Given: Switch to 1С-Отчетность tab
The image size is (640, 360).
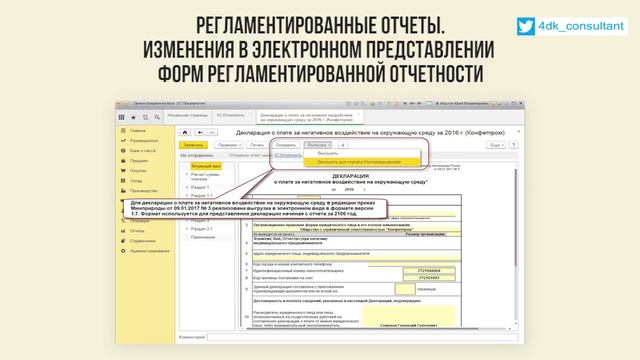Looking at the screenshot, I should tap(233, 116).
